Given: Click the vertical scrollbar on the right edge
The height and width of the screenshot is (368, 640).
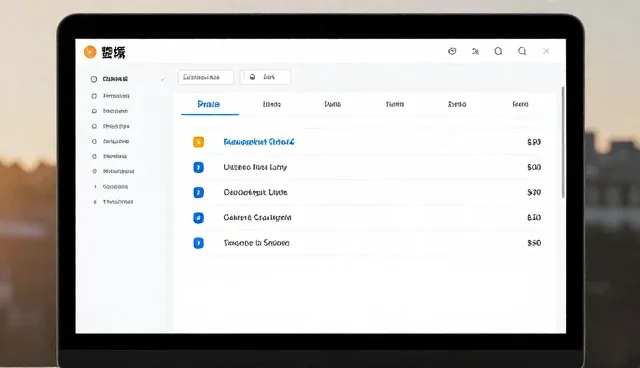Looking at the screenshot, I should (563, 142).
